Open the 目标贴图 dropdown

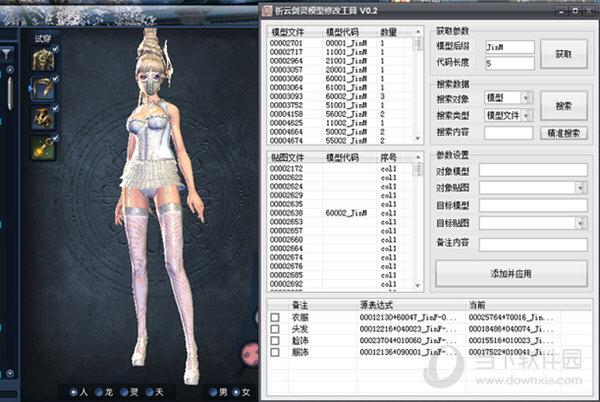pyautogui.click(x=581, y=223)
